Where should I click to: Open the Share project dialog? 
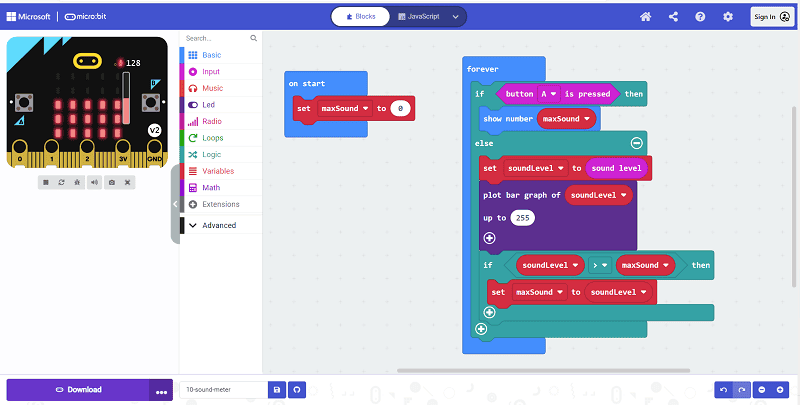click(x=673, y=17)
